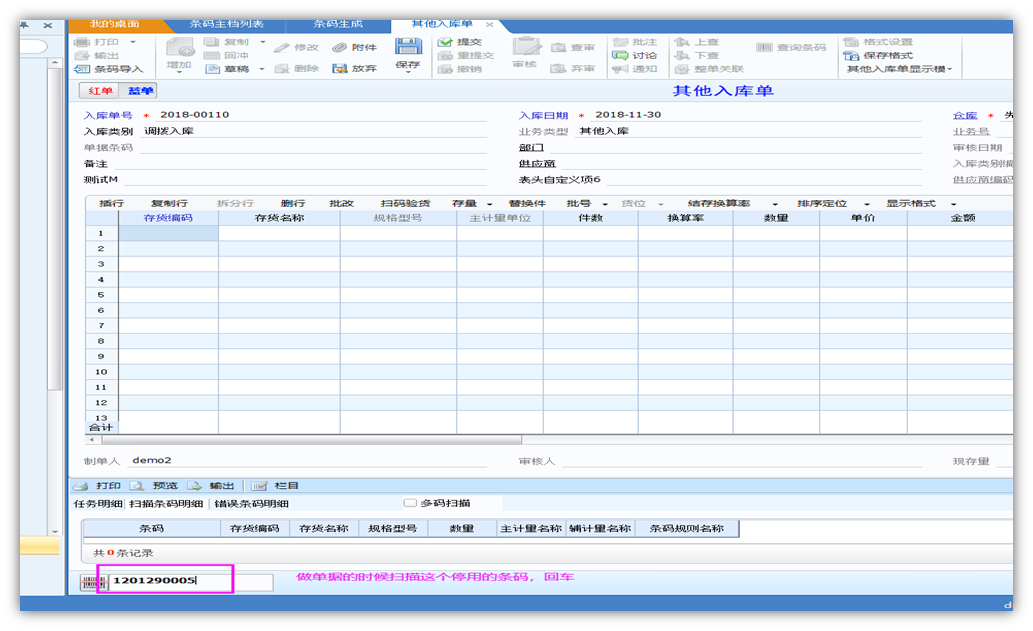Click the 上查 trace-up icon
This screenshot has height=631, width=1033.
click(683, 42)
